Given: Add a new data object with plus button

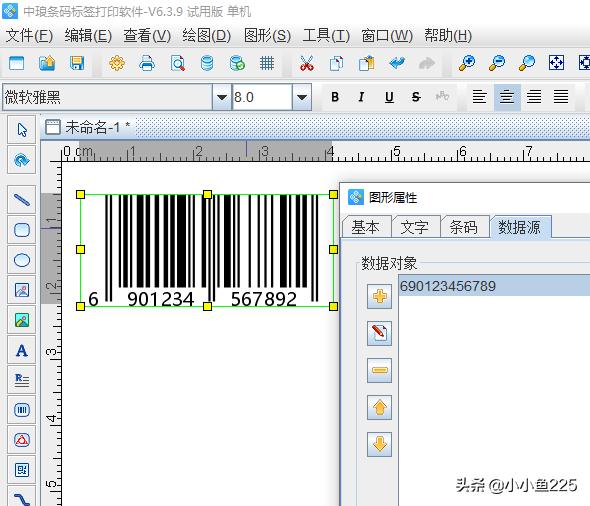Looking at the screenshot, I should (x=379, y=296).
